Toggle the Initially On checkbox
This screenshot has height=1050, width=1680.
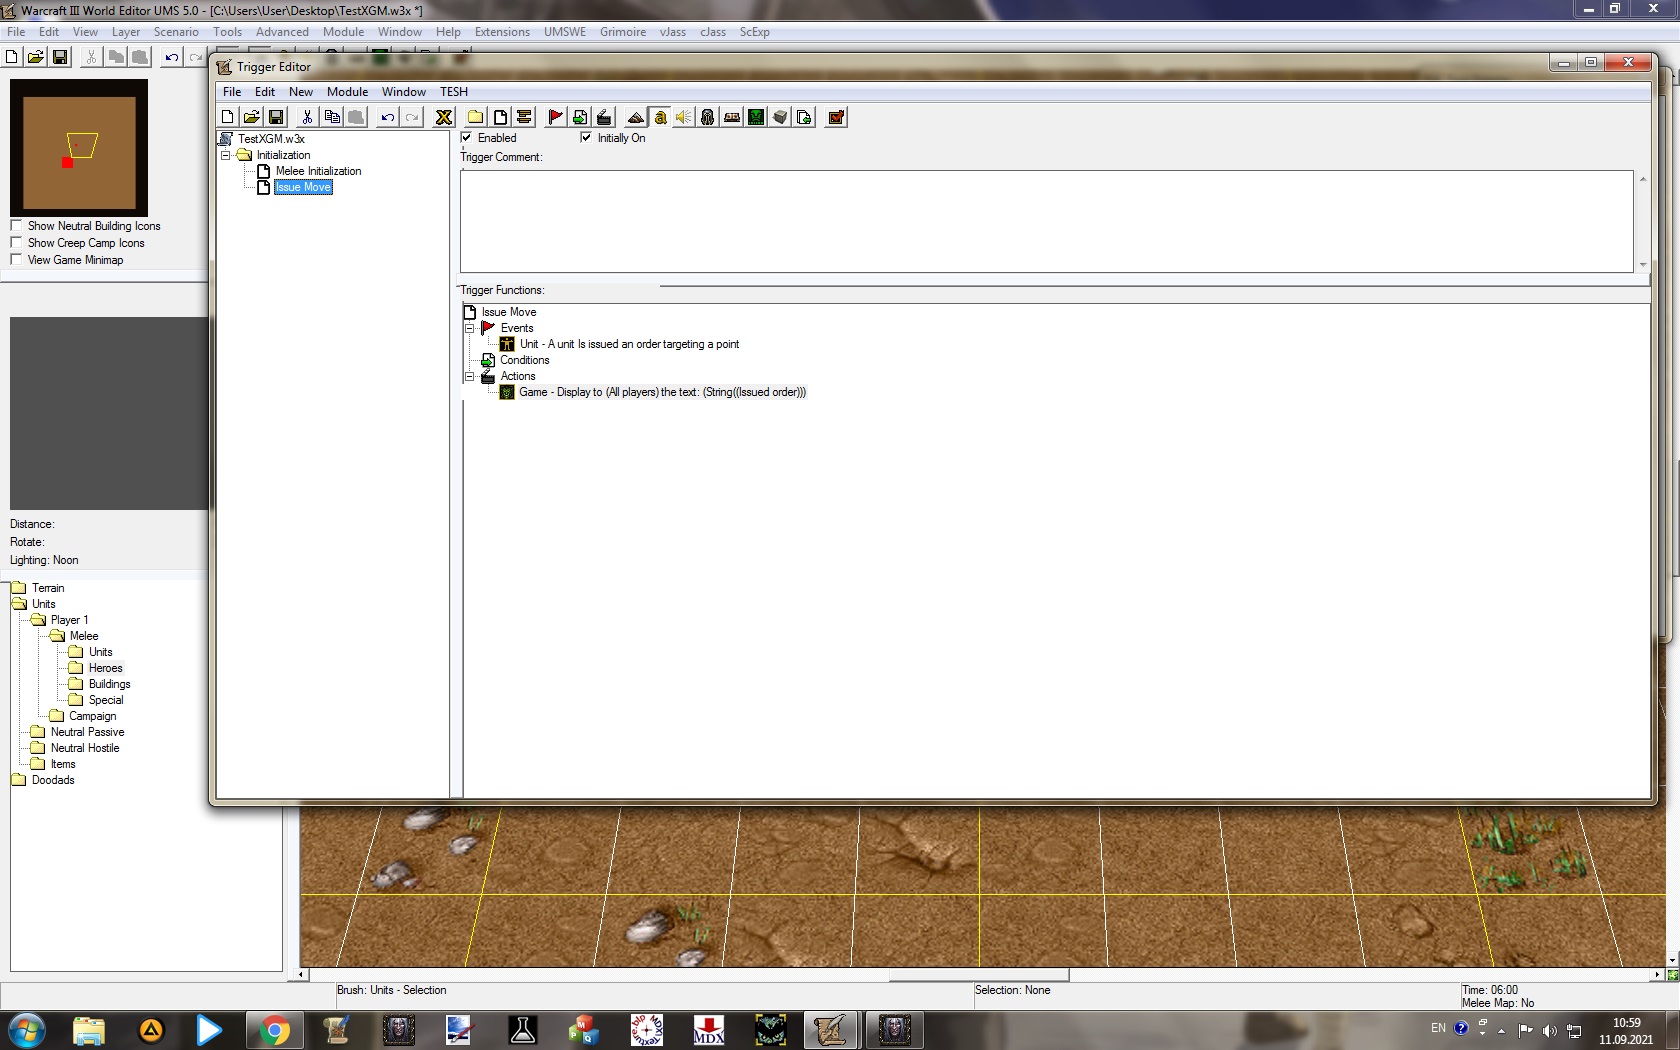[586, 138]
